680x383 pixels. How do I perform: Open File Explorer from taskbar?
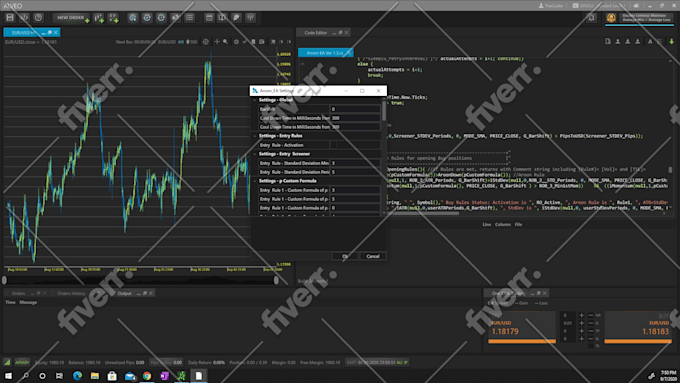coord(95,376)
